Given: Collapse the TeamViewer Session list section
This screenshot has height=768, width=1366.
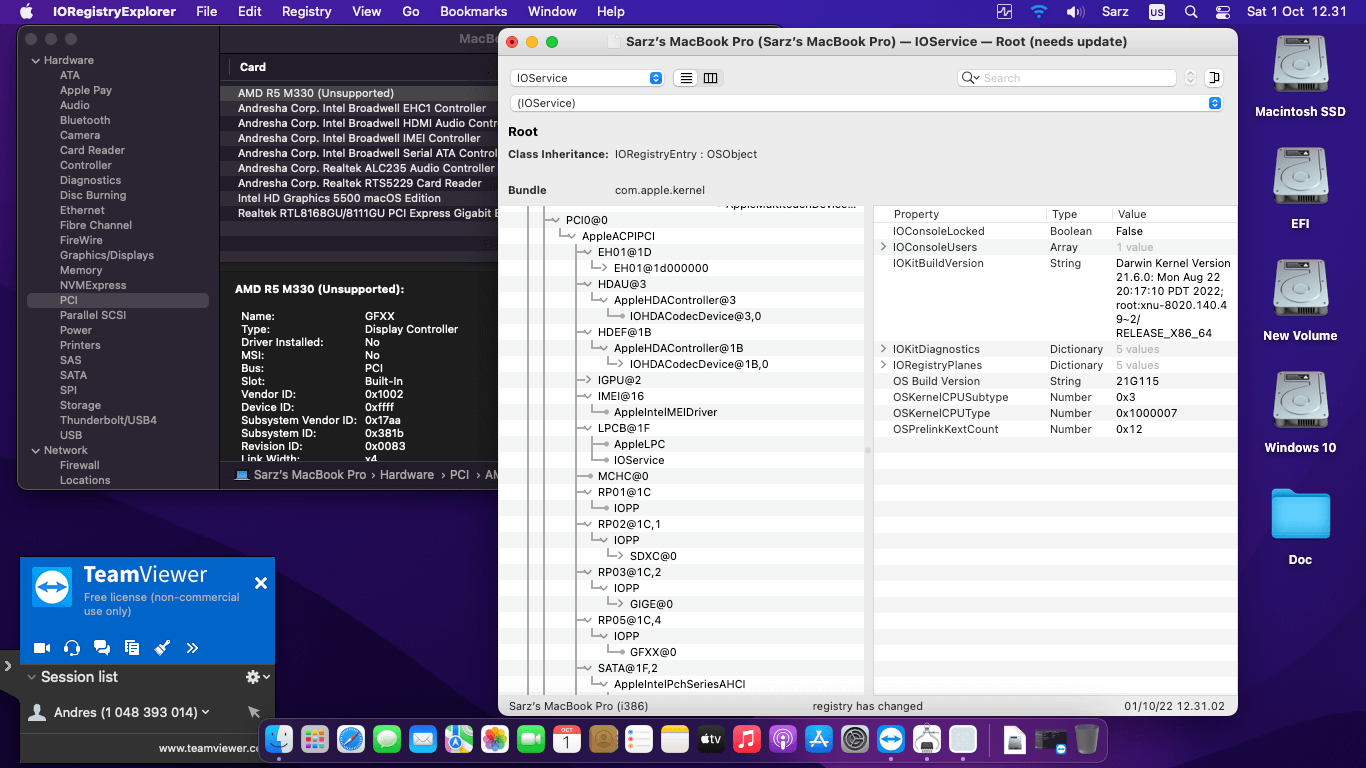Looking at the screenshot, I should click(x=31, y=677).
